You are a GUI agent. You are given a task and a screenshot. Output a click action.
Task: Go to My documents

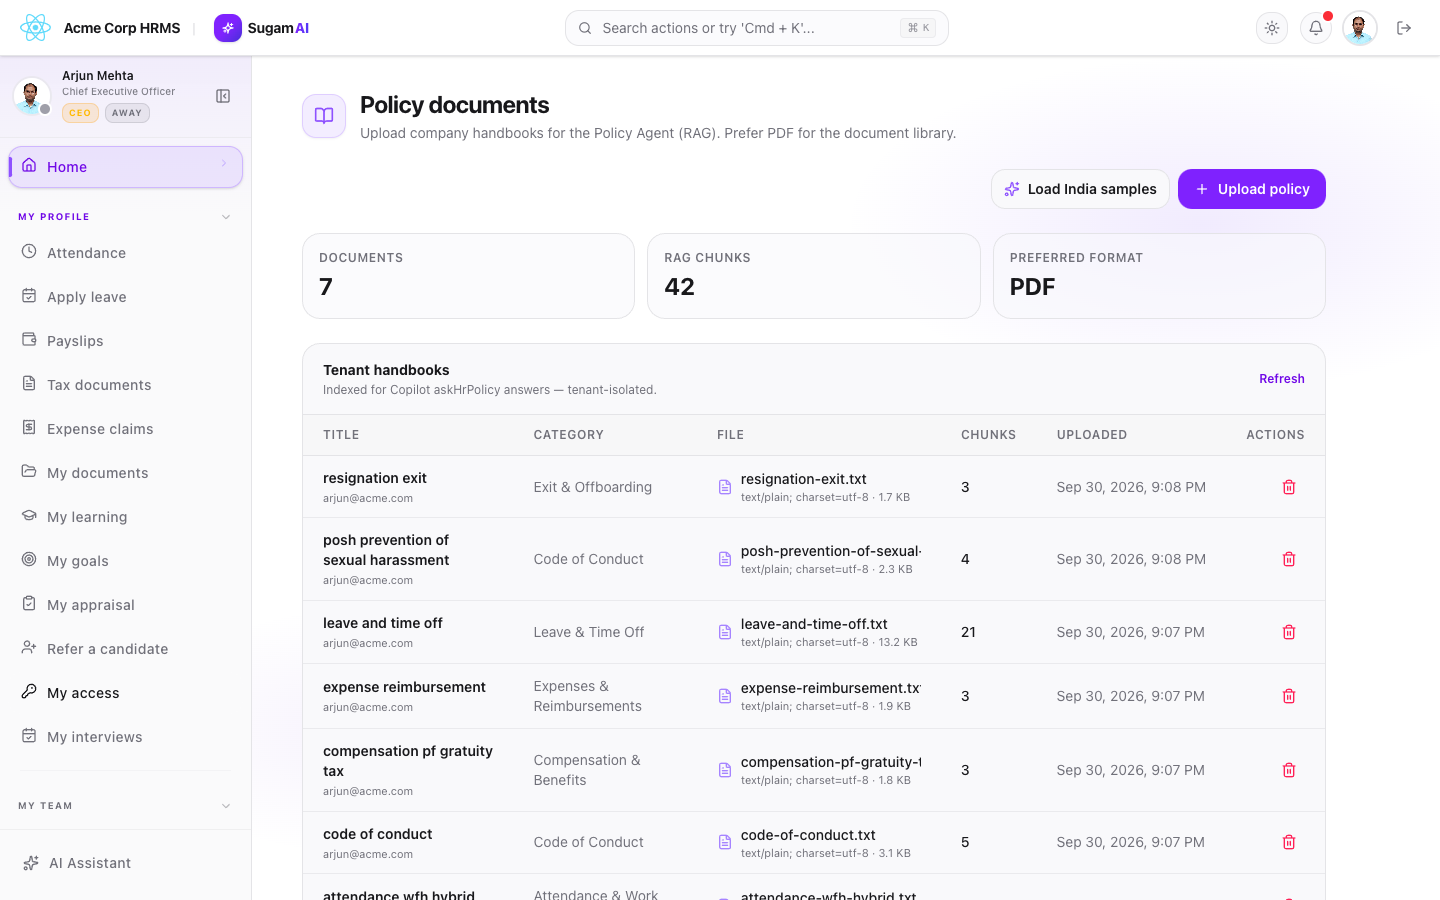pyautogui.click(x=126, y=473)
